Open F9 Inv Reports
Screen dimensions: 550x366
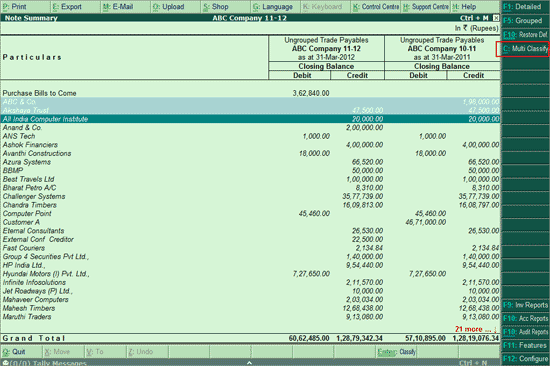[525, 305]
